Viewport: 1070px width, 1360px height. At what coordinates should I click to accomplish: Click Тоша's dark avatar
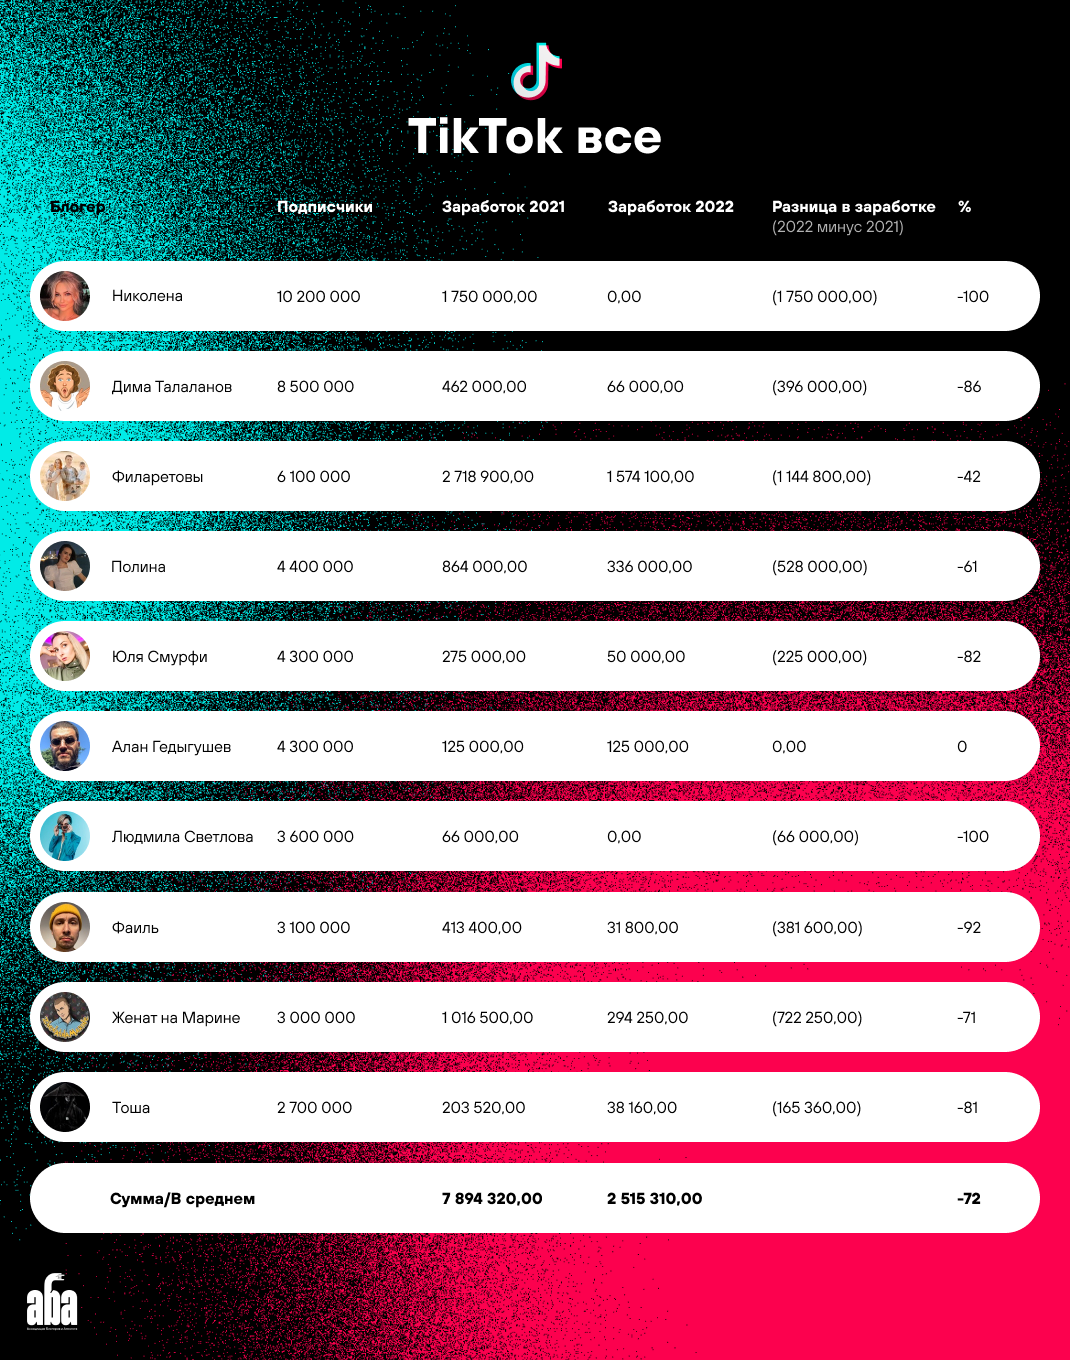pos(65,1107)
